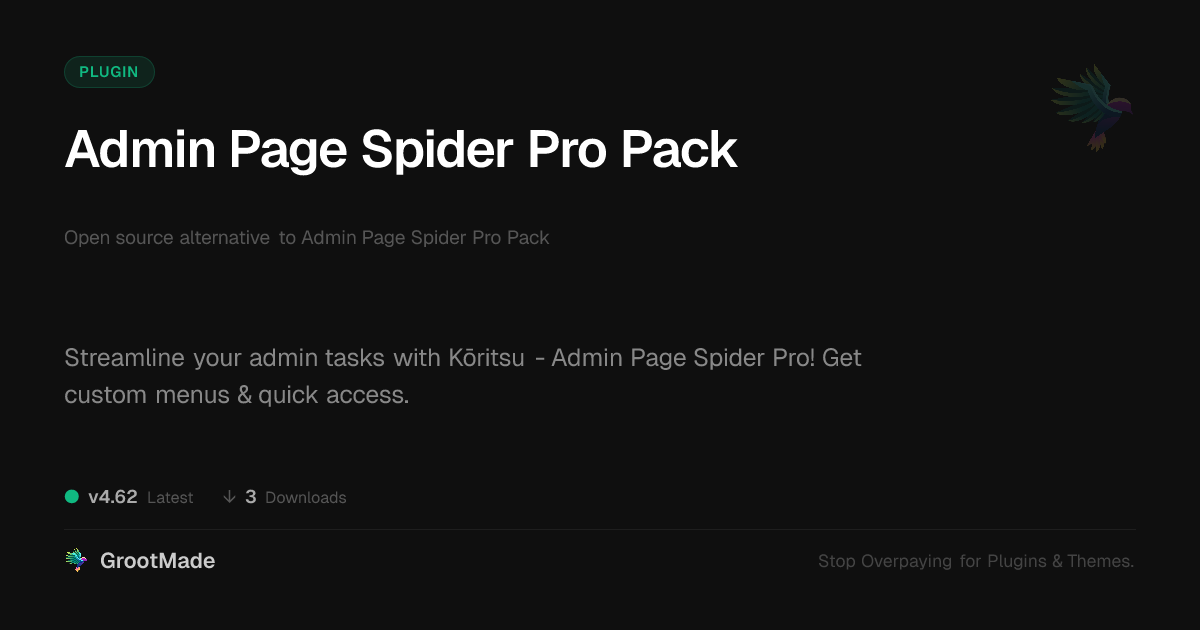The width and height of the screenshot is (1200, 630).
Task: Open the GrootMade brand link
Action: pos(140,561)
